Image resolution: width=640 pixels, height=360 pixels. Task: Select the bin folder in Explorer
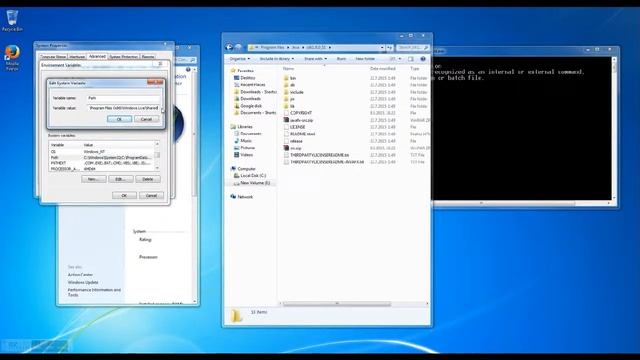point(293,78)
